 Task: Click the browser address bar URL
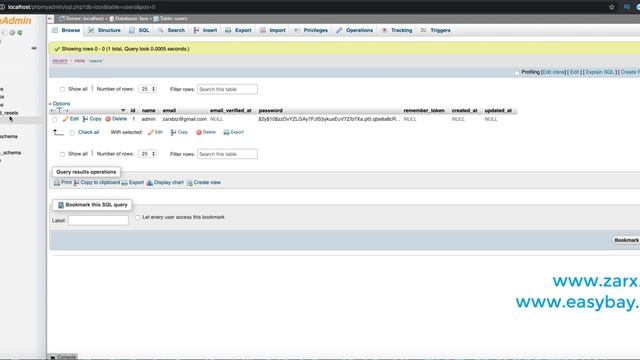coord(82,7)
